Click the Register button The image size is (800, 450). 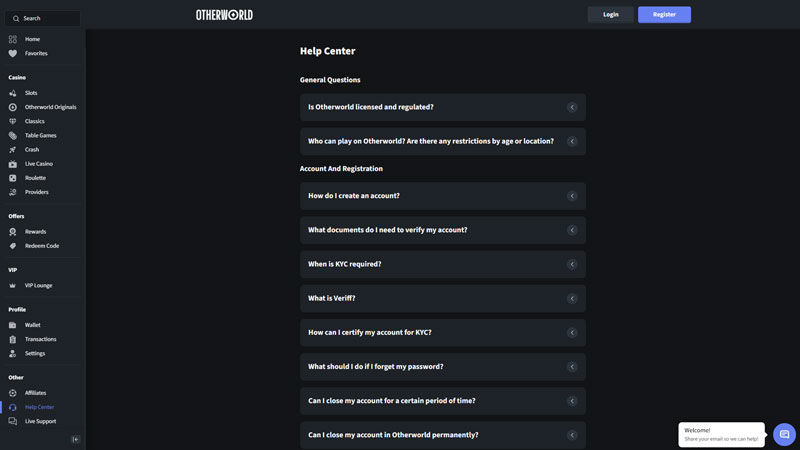pyautogui.click(x=664, y=15)
